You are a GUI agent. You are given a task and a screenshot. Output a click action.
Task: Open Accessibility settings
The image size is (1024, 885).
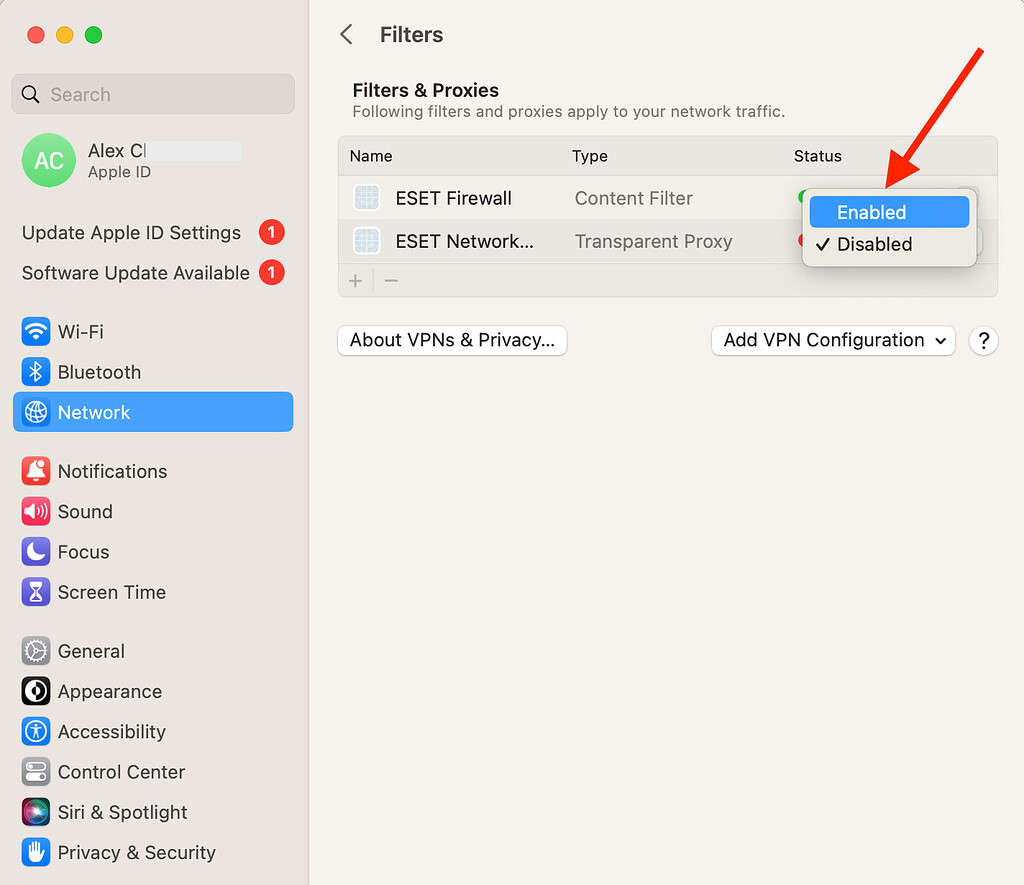110,731
